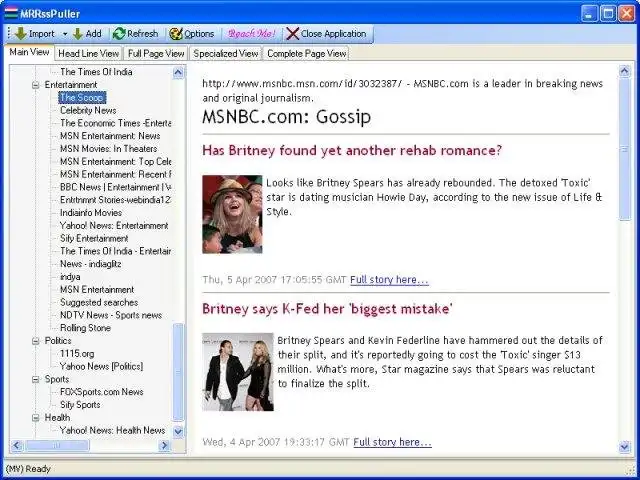
Task: Select the Rolling Stone feed
Action: pyautogui.click(x=85, y=328)
